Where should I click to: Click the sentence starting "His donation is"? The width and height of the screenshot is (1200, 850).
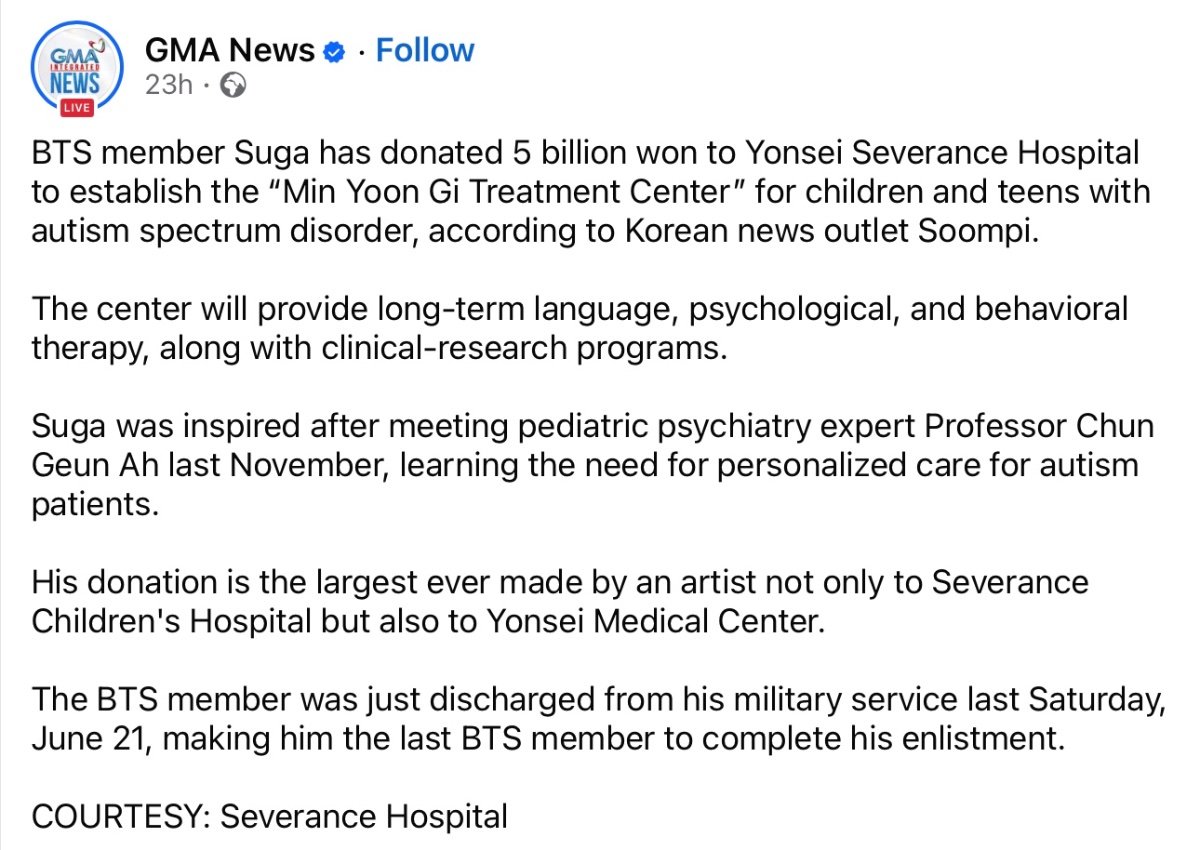point(560,600)
